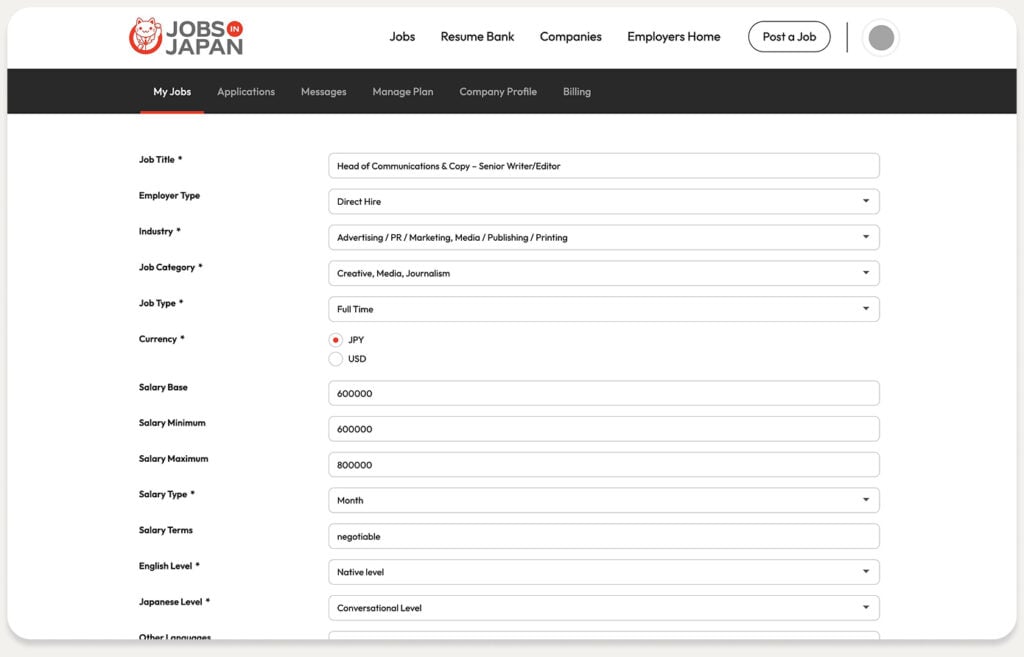The image size is (1024, 657).
Task: Select the USD currency radio button
Action: pos(336,359)
